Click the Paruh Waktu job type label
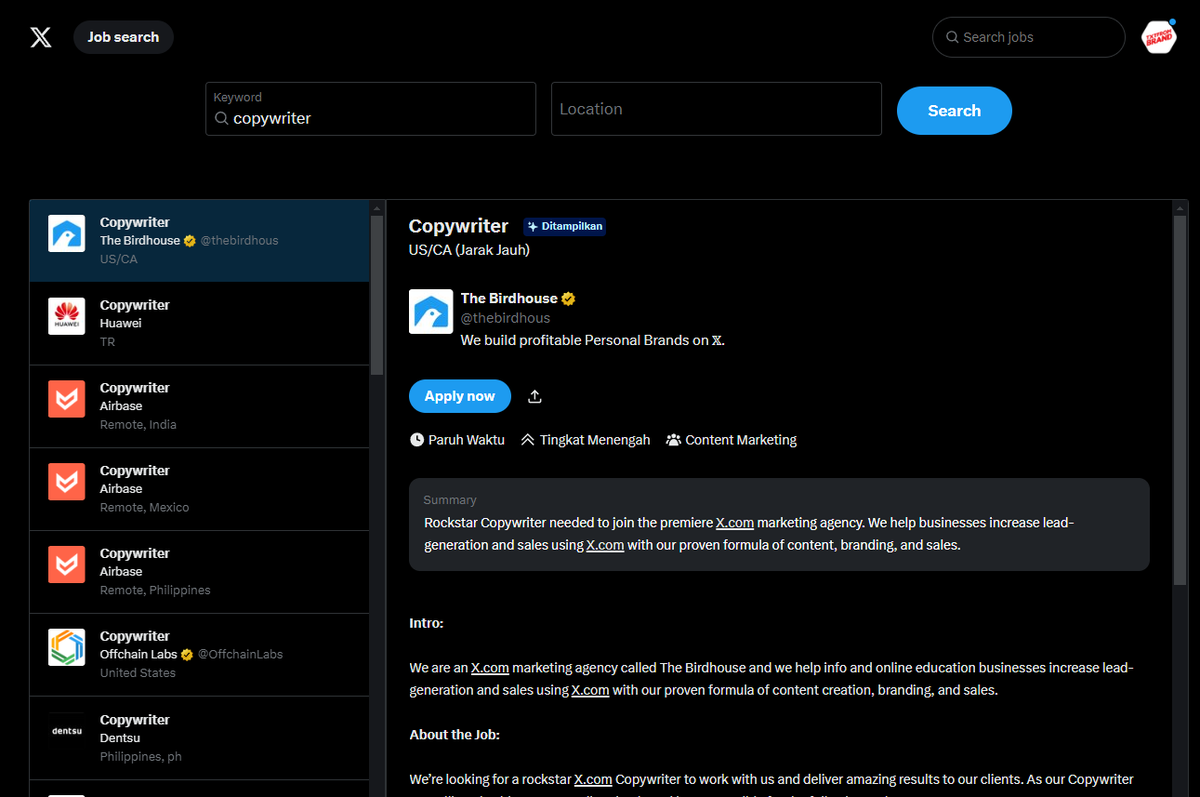Viewport: 1200px width, 797px height. [x=466, y=440]
